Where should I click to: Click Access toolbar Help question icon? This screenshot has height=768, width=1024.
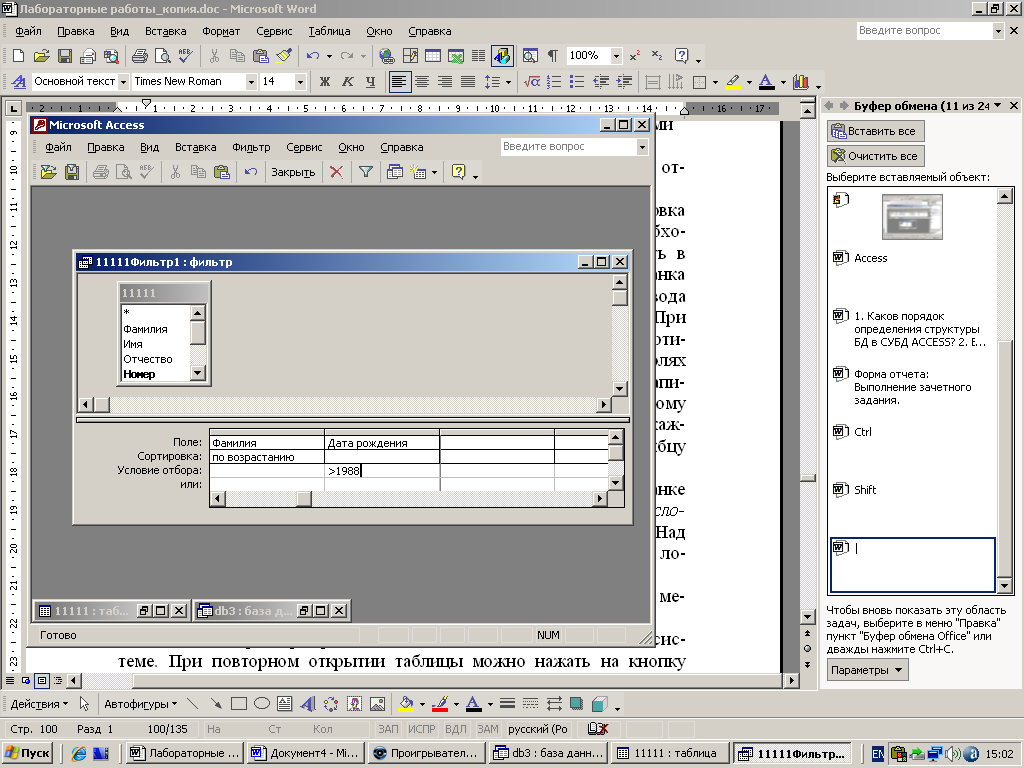point(458,172)
